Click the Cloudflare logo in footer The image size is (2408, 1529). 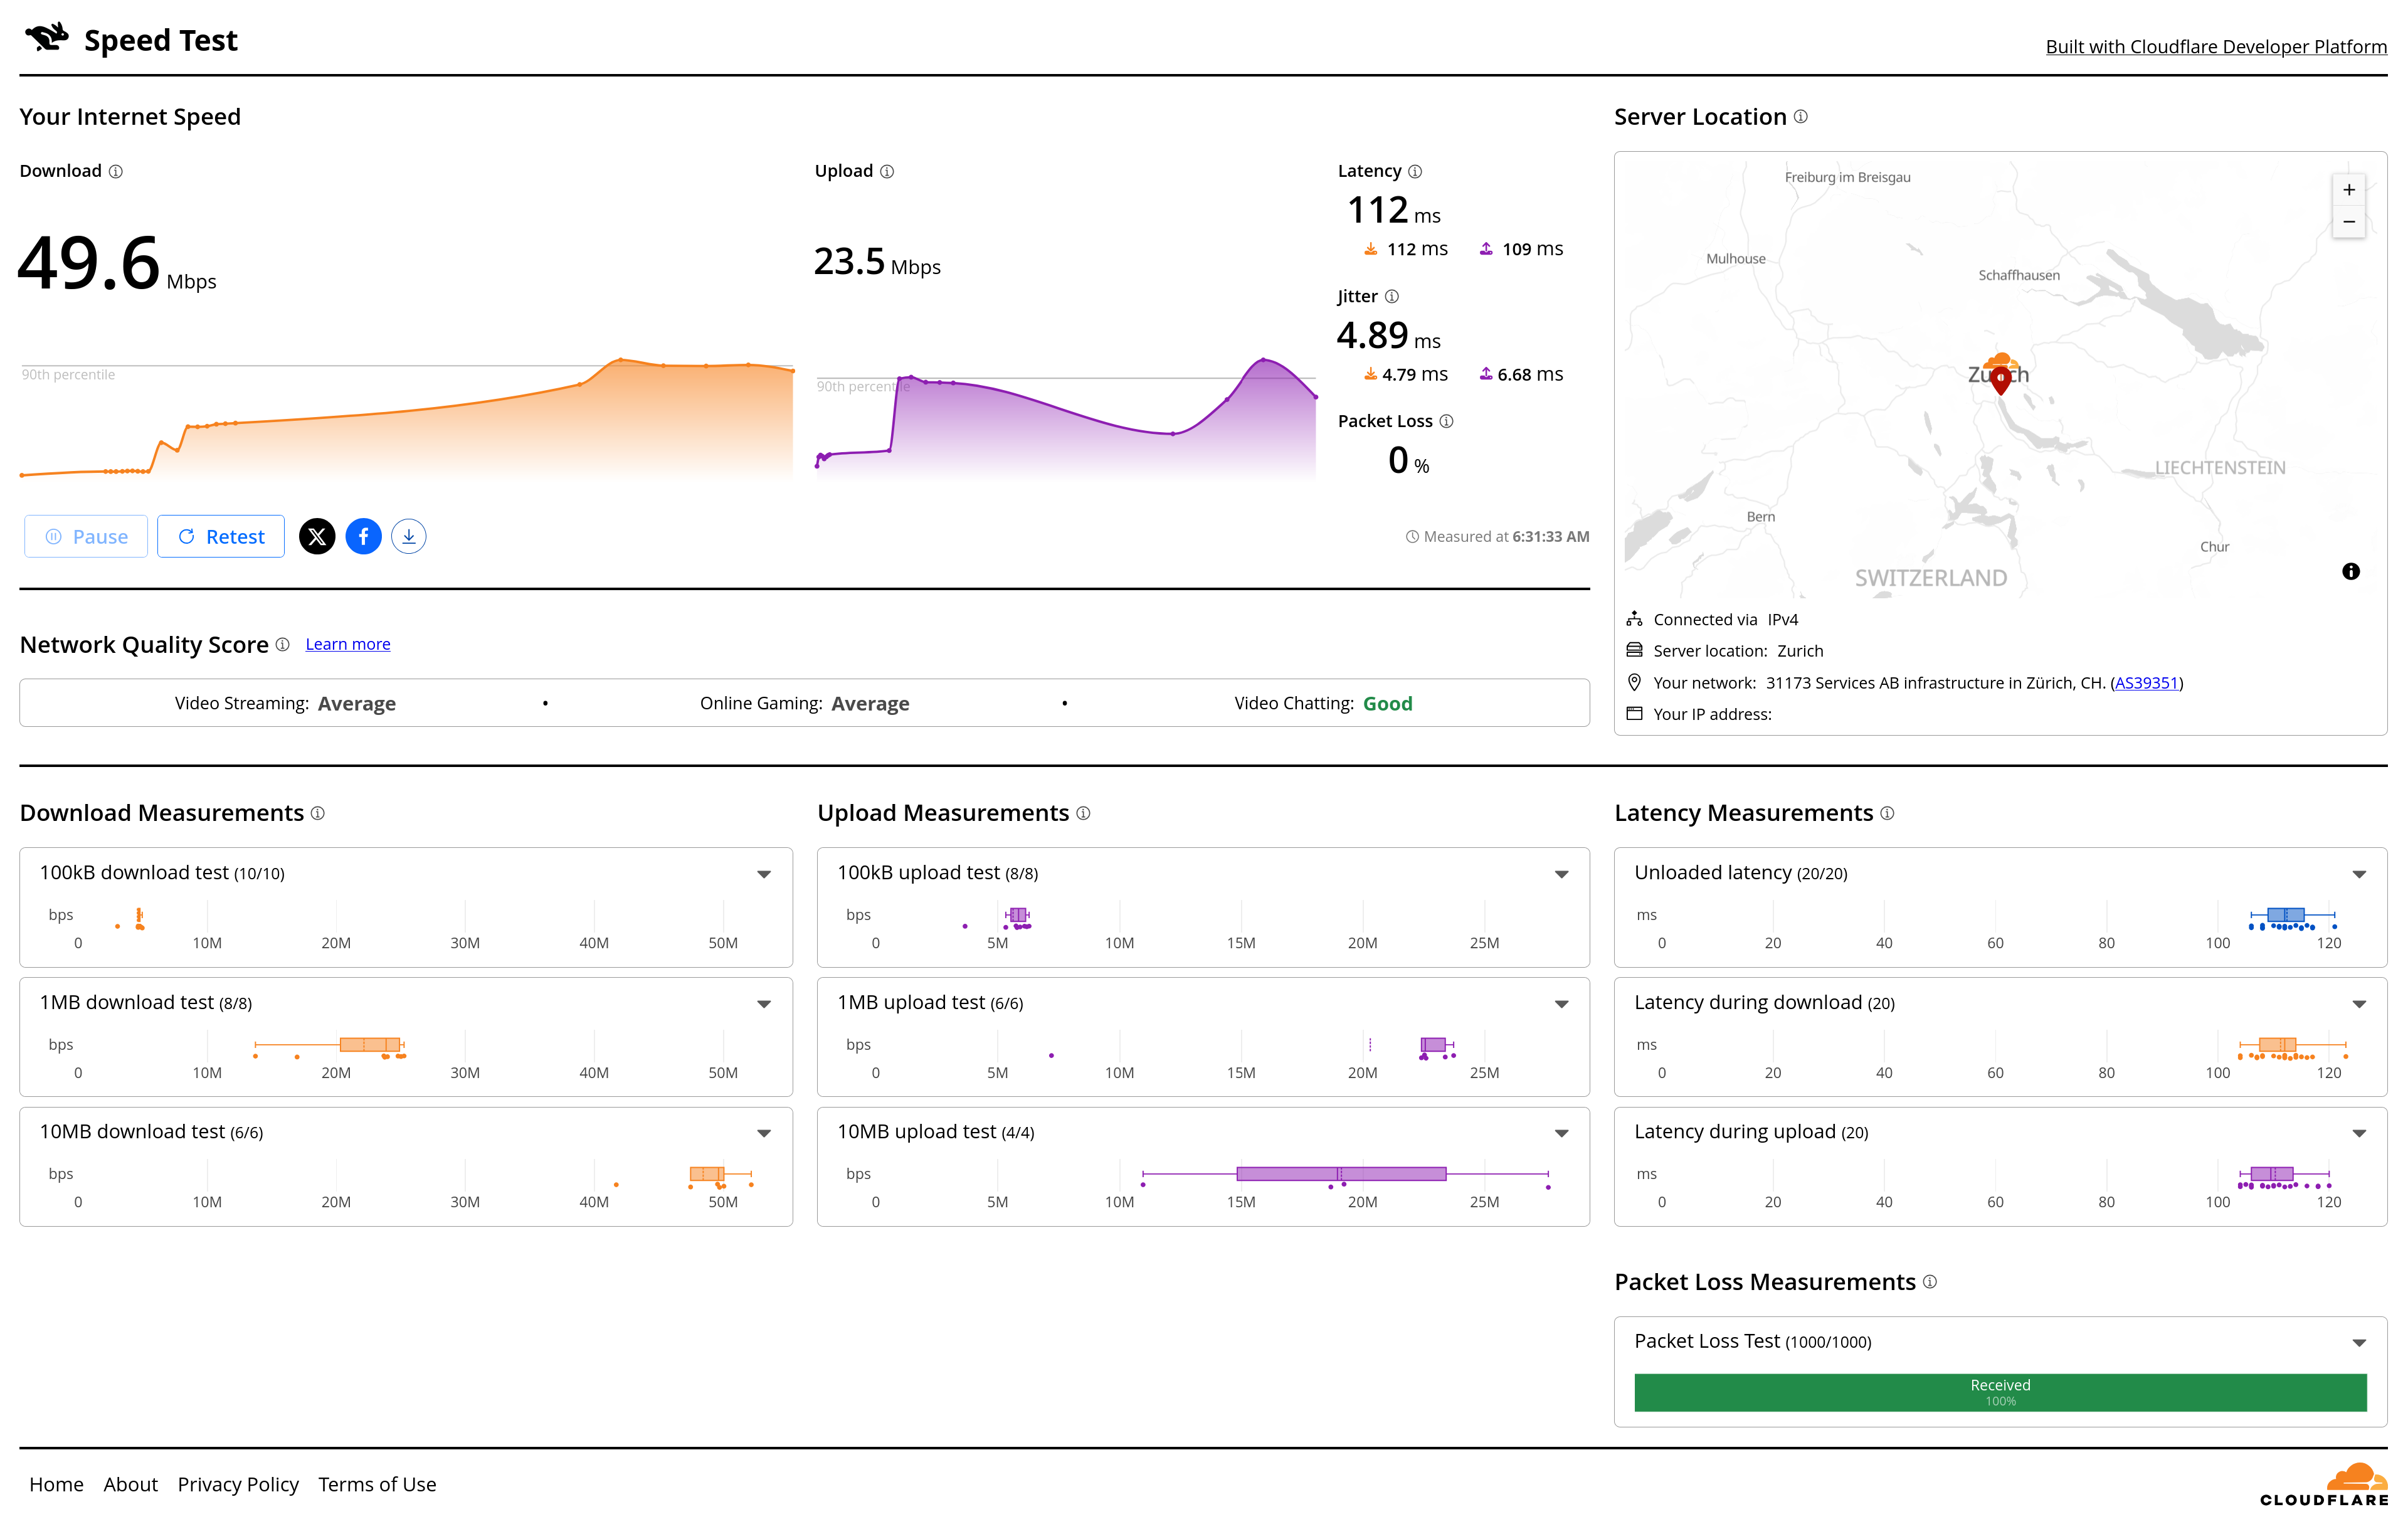click(x=2324, y=1485)
